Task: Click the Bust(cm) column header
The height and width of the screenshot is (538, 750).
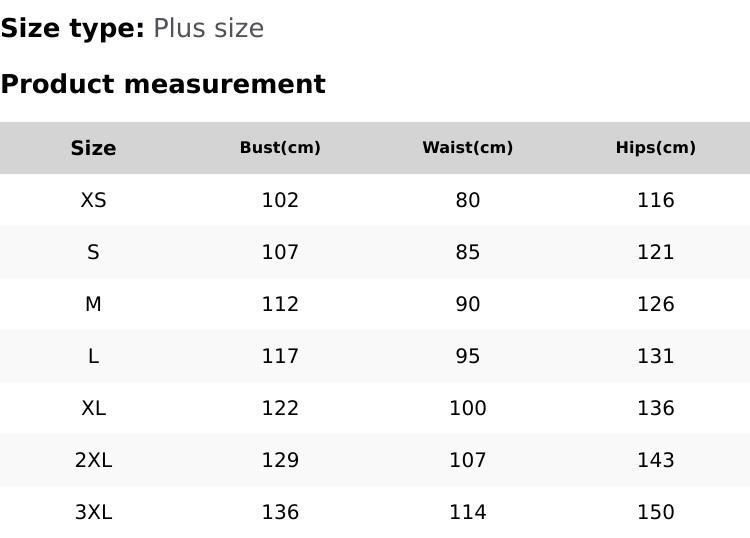Action: [x=280, y=148]
